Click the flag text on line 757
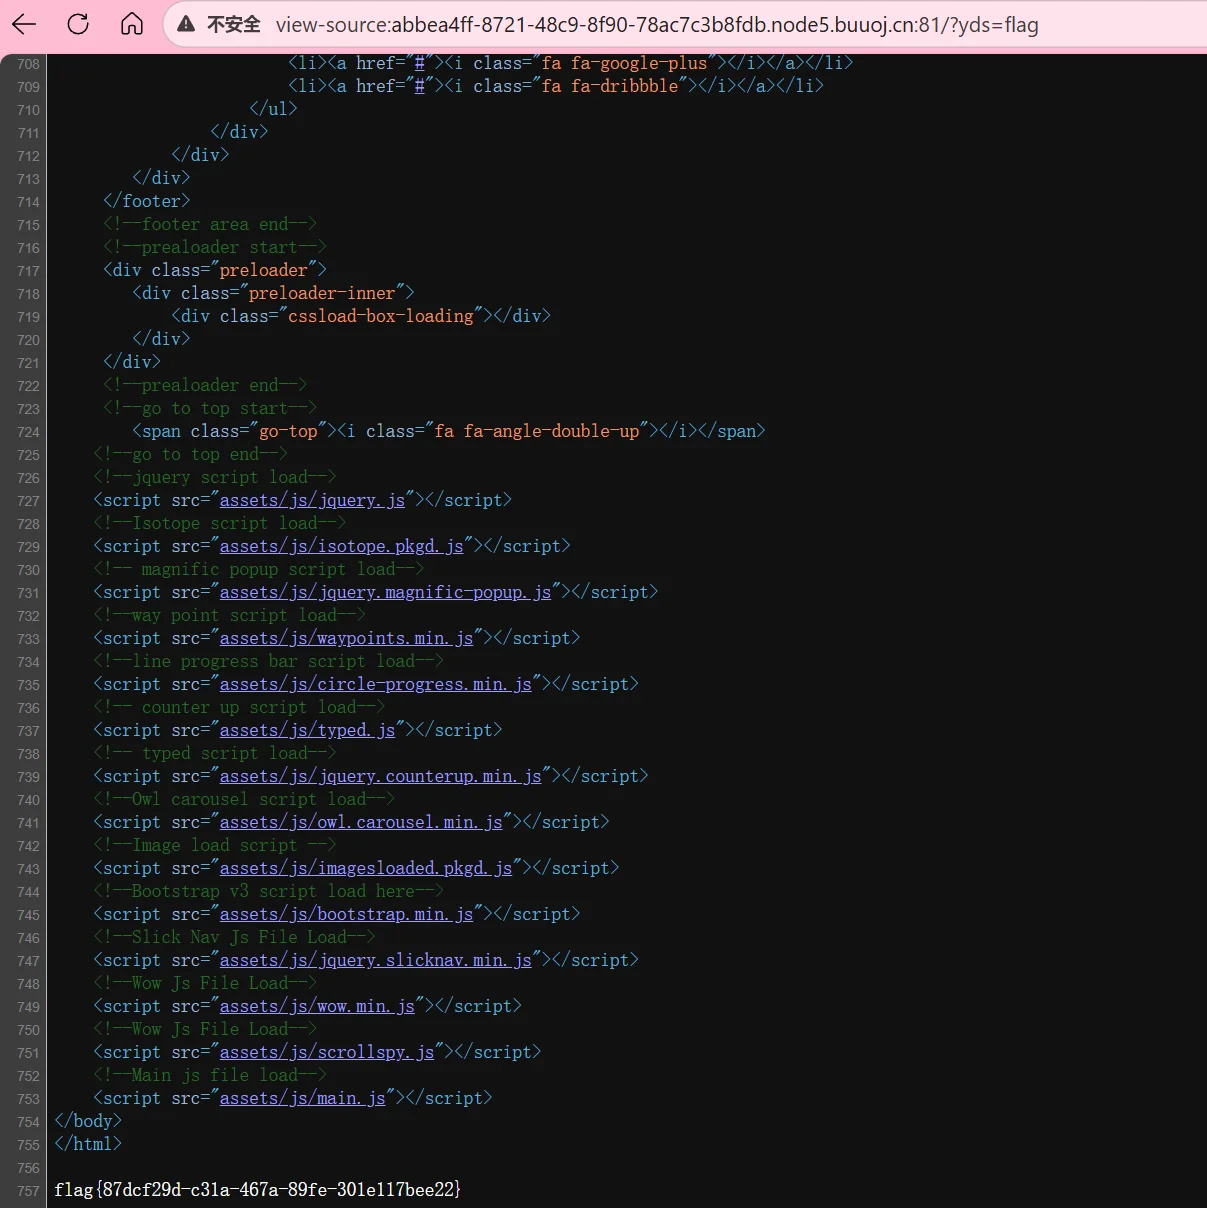 [257, 1190]
